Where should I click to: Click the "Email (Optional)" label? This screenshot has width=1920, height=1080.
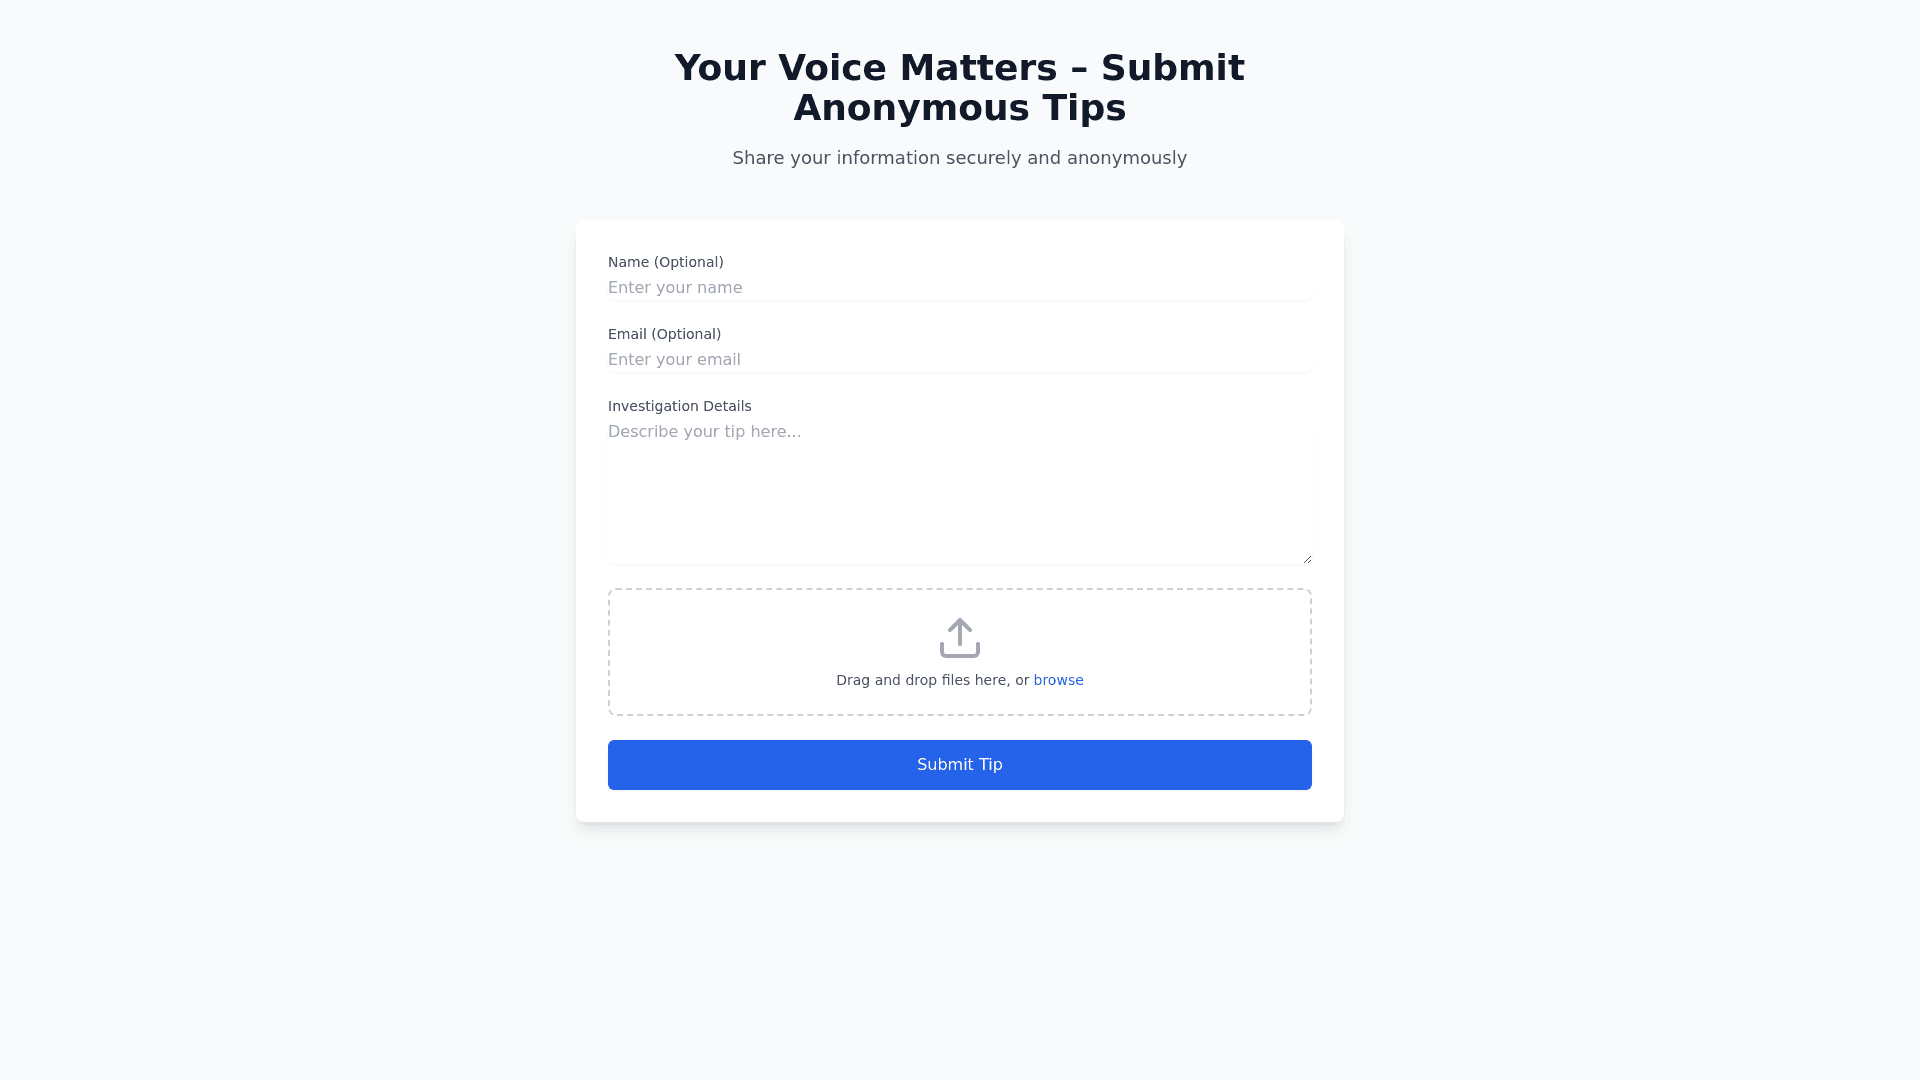point(664,334)
